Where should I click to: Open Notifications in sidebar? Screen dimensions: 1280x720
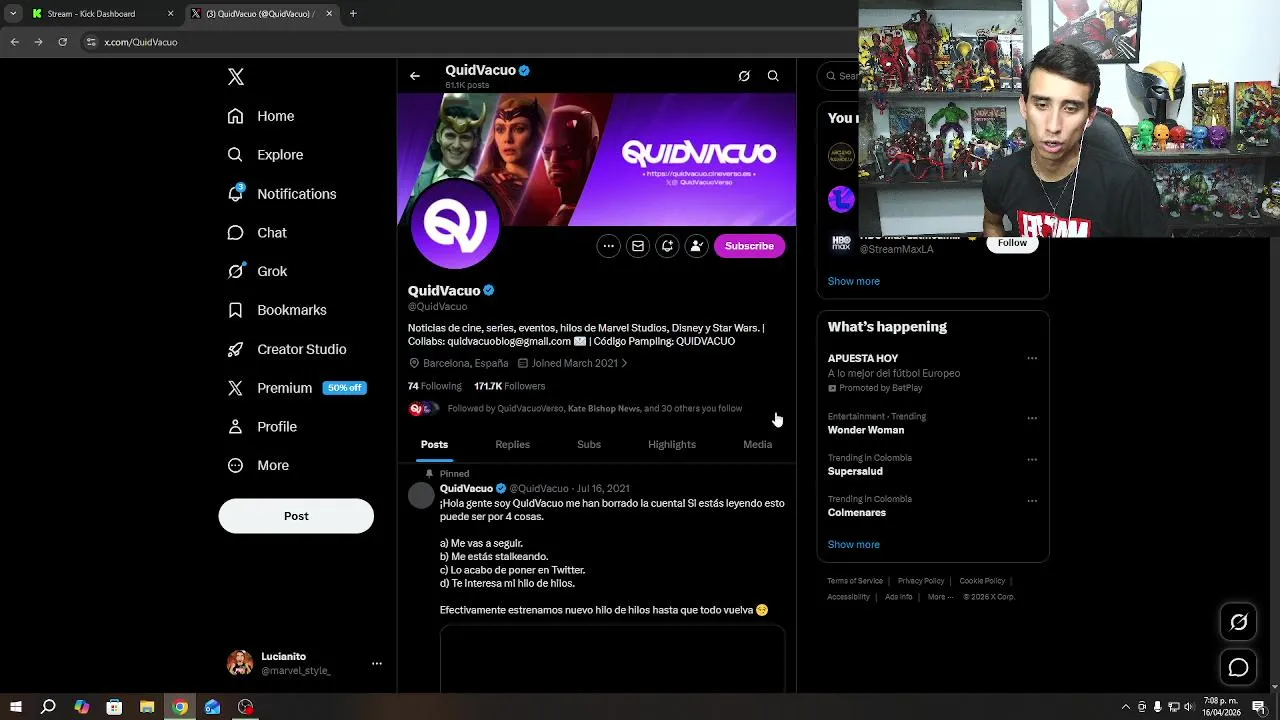[x=282, y=194]
